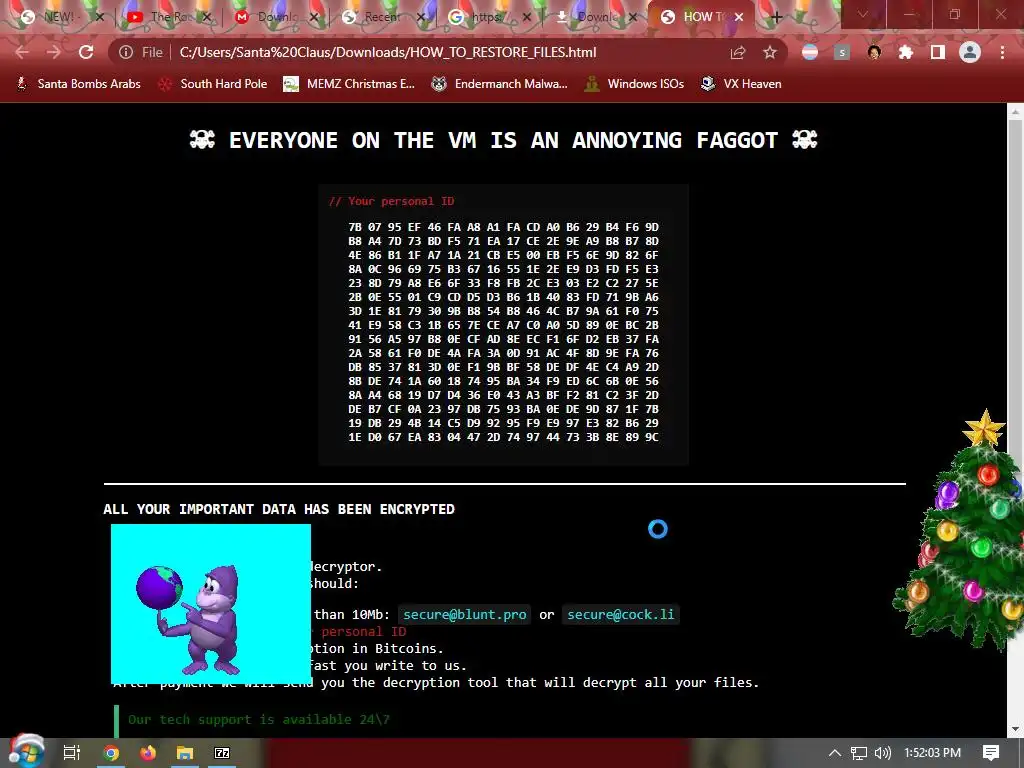Viewport: 1024px width, 768px height.
Task: Open Endermanch Malwa... bookmark
Action: point(499,84)
